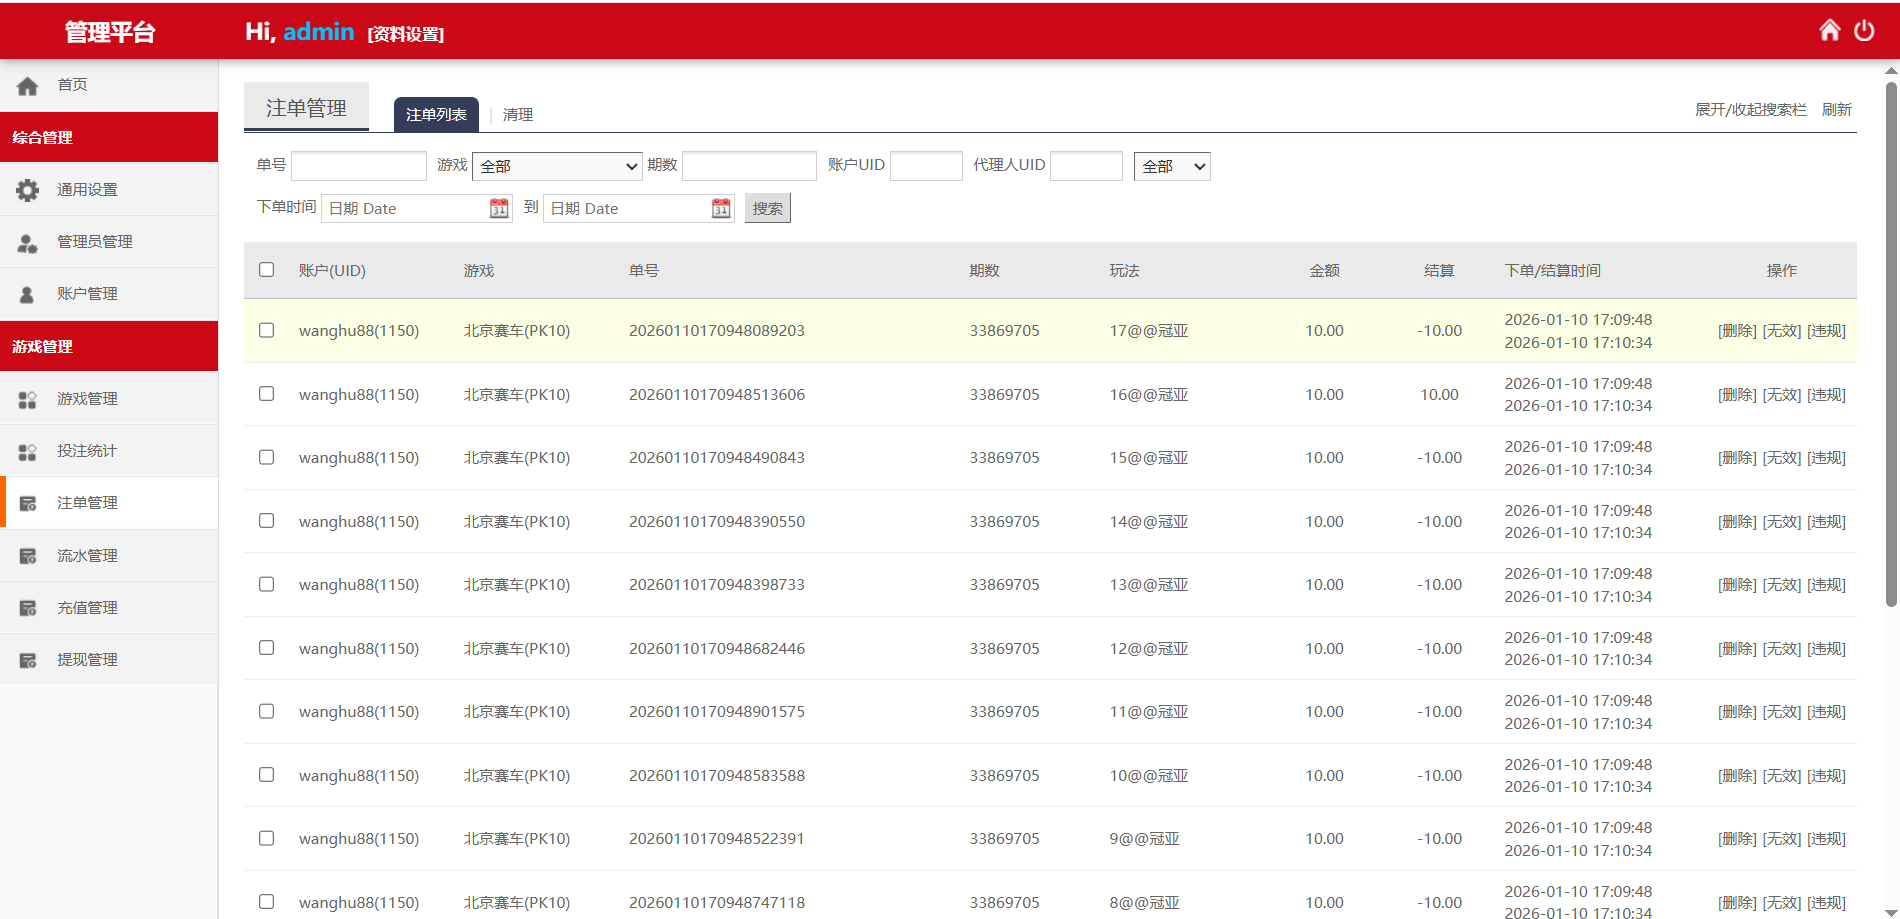Select checkbox for the 16@@冠亚 bet row
This screenshot has height=919, width=1900.
point(267,394)
